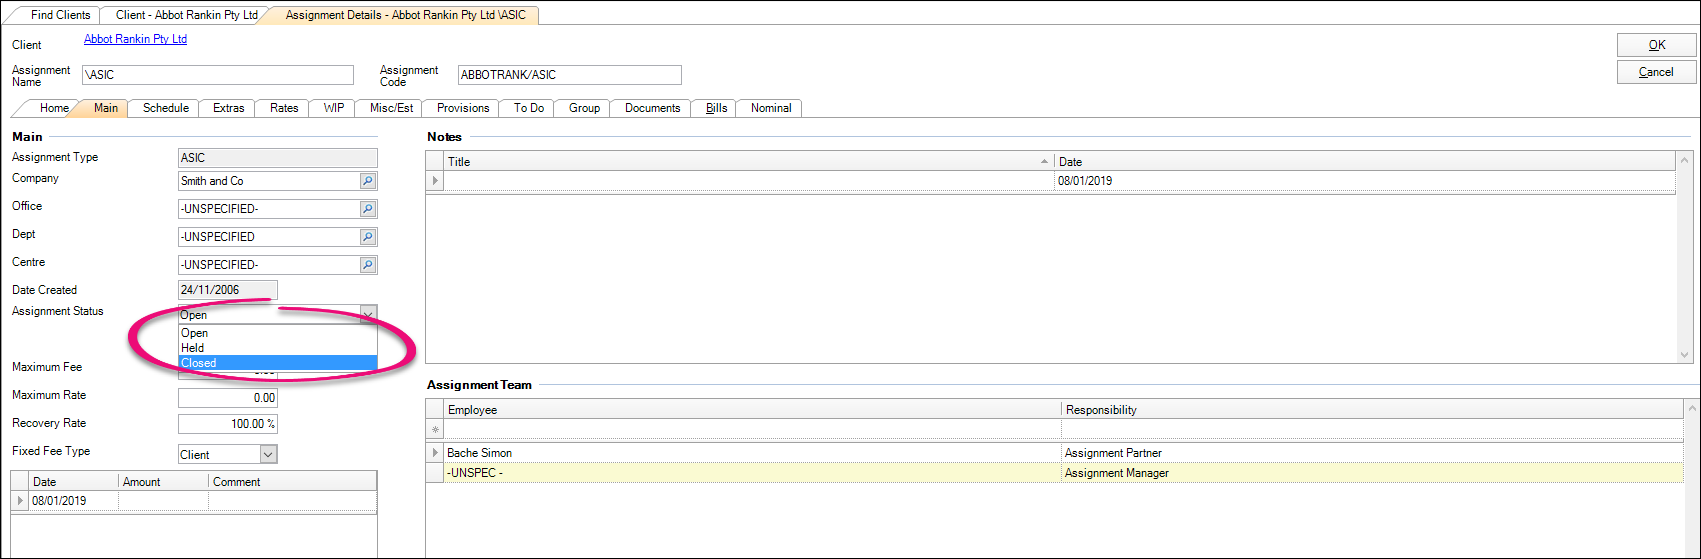This screenshot has width=1701, height=559.
Task: Expand the Fixed Fee Type dropdown
Action: [x=268, y=454]
